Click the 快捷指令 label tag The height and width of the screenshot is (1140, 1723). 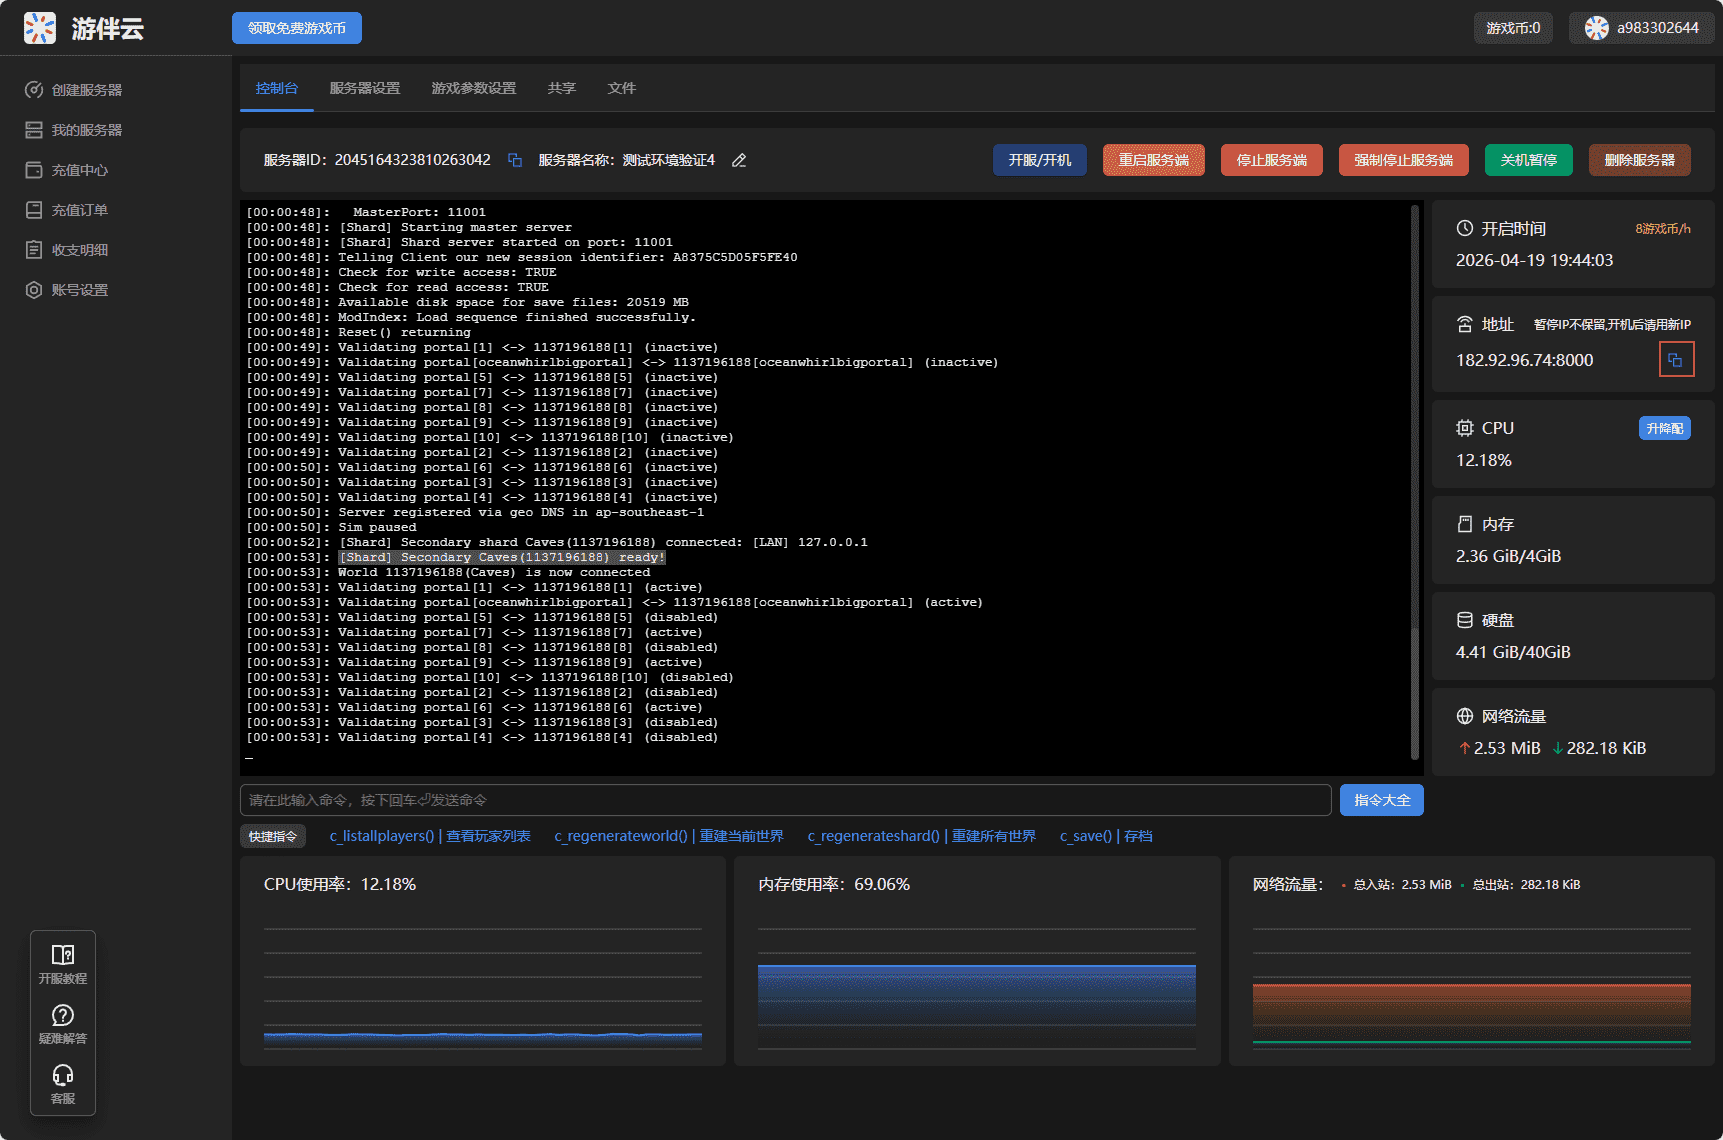[x=273, y=836]
